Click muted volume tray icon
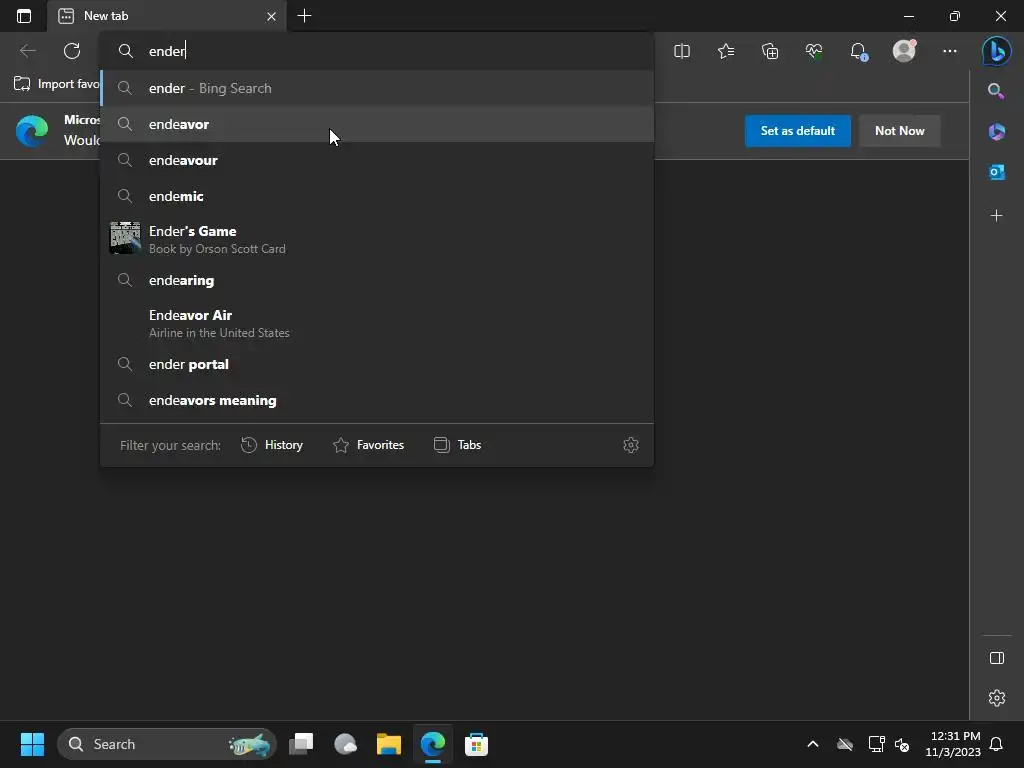Screen dimensions: 1024x768 click(x=902, y=744)
